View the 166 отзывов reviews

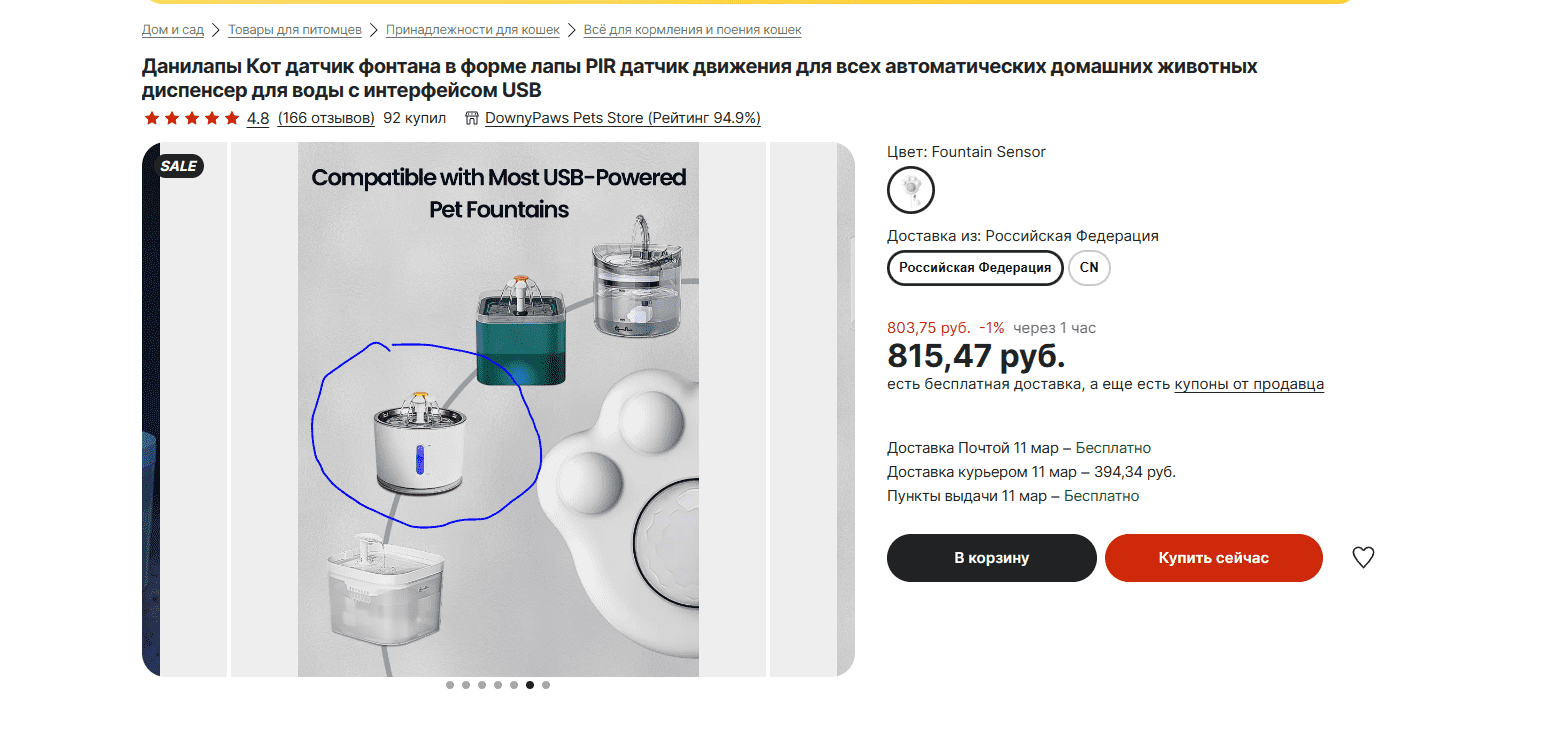(x=326, y=118)
